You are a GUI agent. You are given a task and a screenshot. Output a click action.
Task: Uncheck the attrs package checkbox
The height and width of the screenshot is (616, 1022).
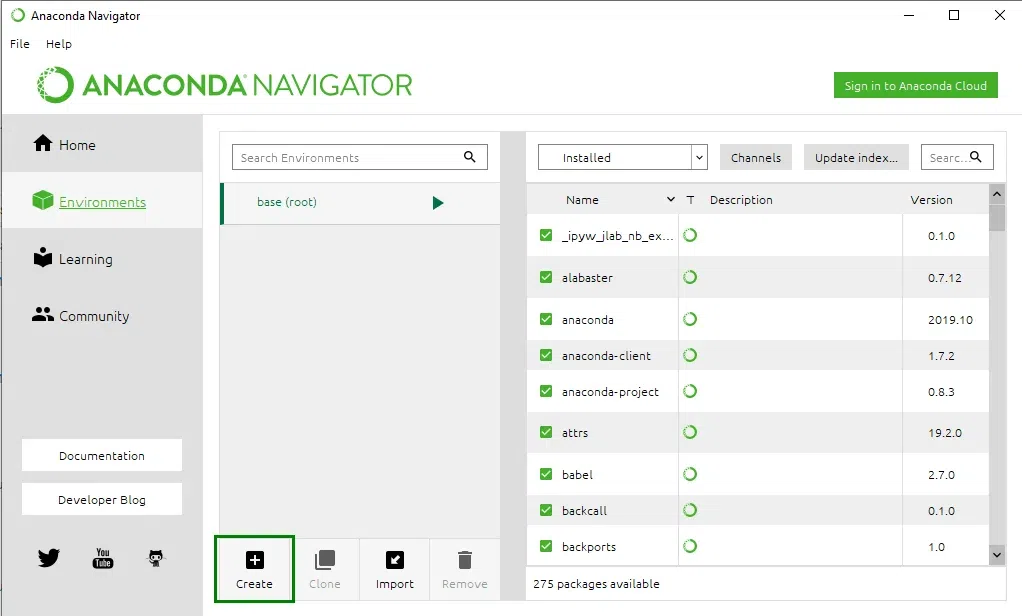click(x=546, y=432)
